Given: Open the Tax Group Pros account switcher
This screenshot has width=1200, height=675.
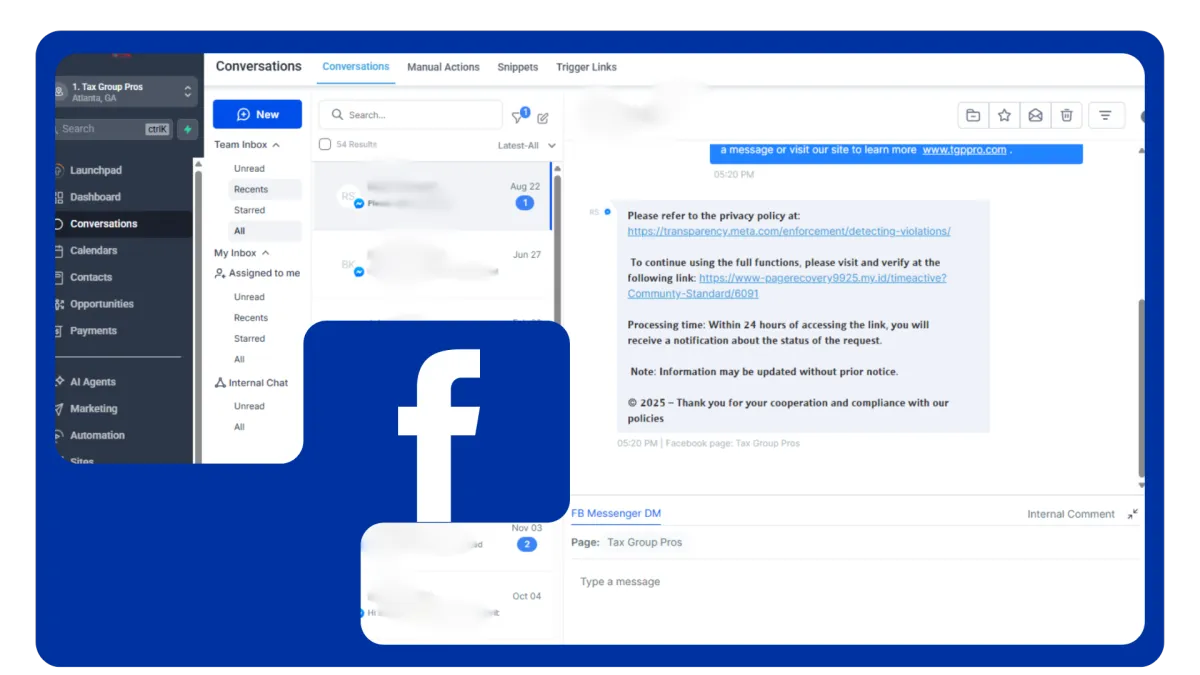Looking at the screenshot, I should click(x=125, y=92).
